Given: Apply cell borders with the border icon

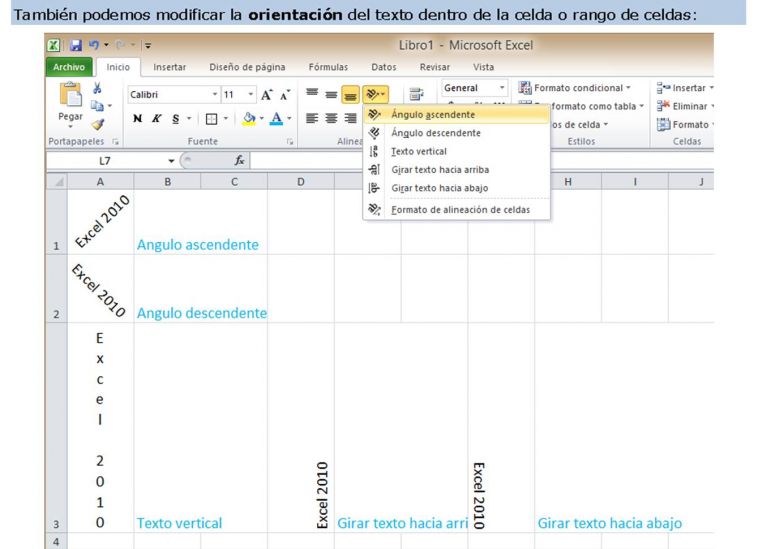Looking at the screenshot, I should tap(212, 119).
